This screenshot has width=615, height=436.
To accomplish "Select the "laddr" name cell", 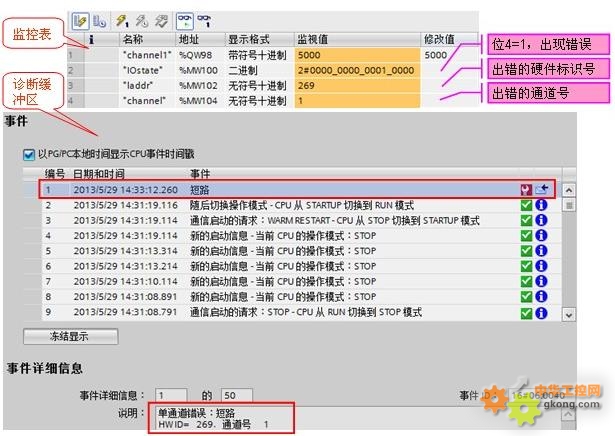I will 147,85.
